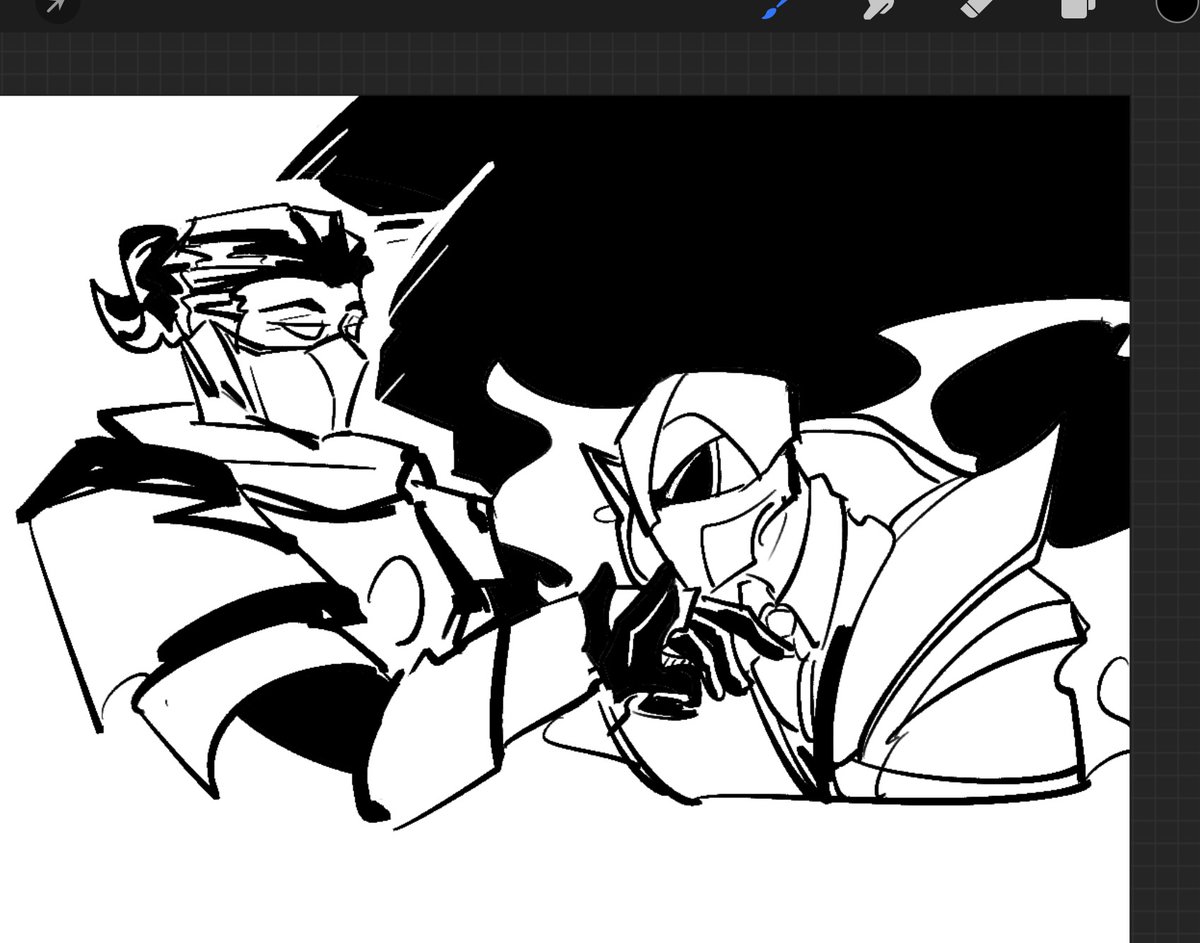Select the blue Brush tool
The width and height of the screenshot is (1200, 943).
point(775,9)
